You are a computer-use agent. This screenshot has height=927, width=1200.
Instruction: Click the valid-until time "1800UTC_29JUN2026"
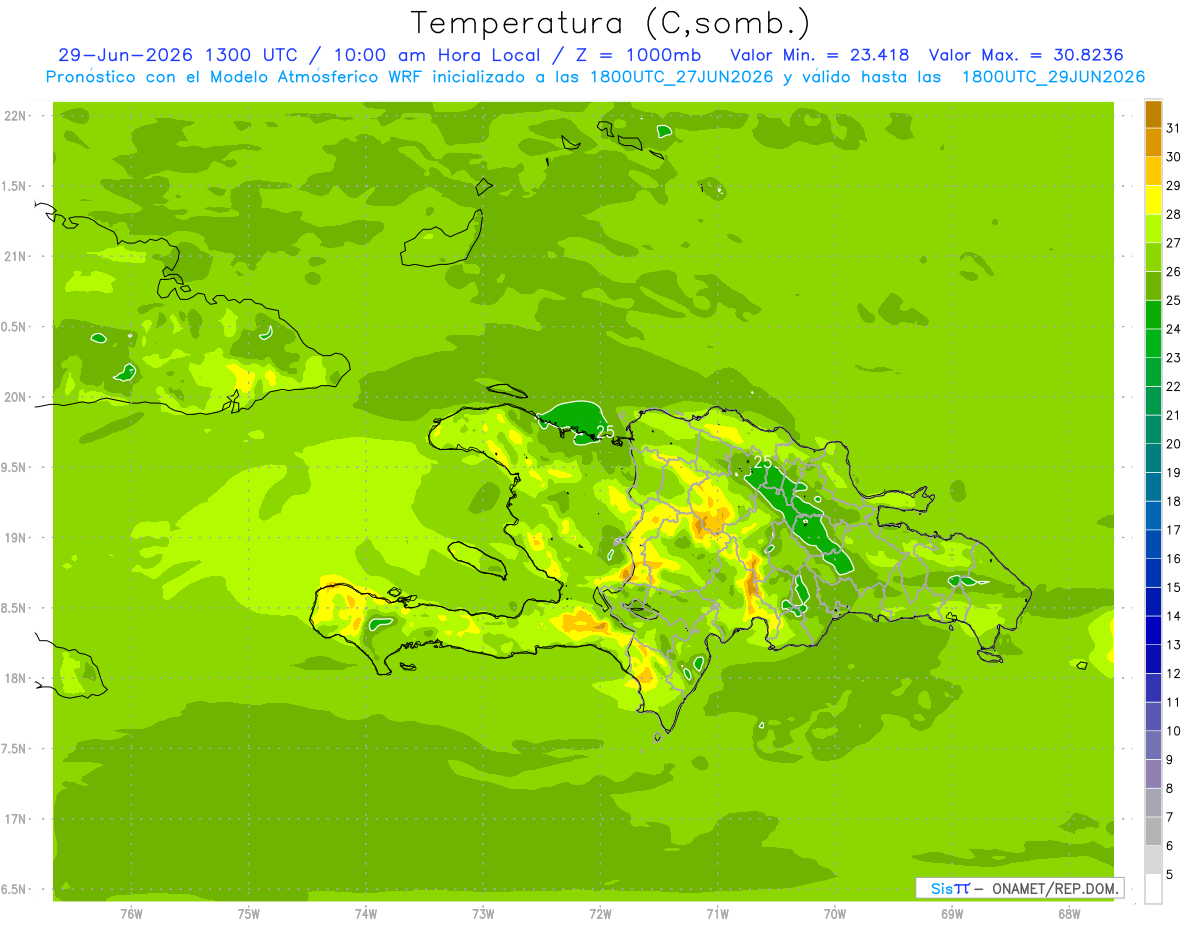pyautogui.click(x=1053, y=77)
